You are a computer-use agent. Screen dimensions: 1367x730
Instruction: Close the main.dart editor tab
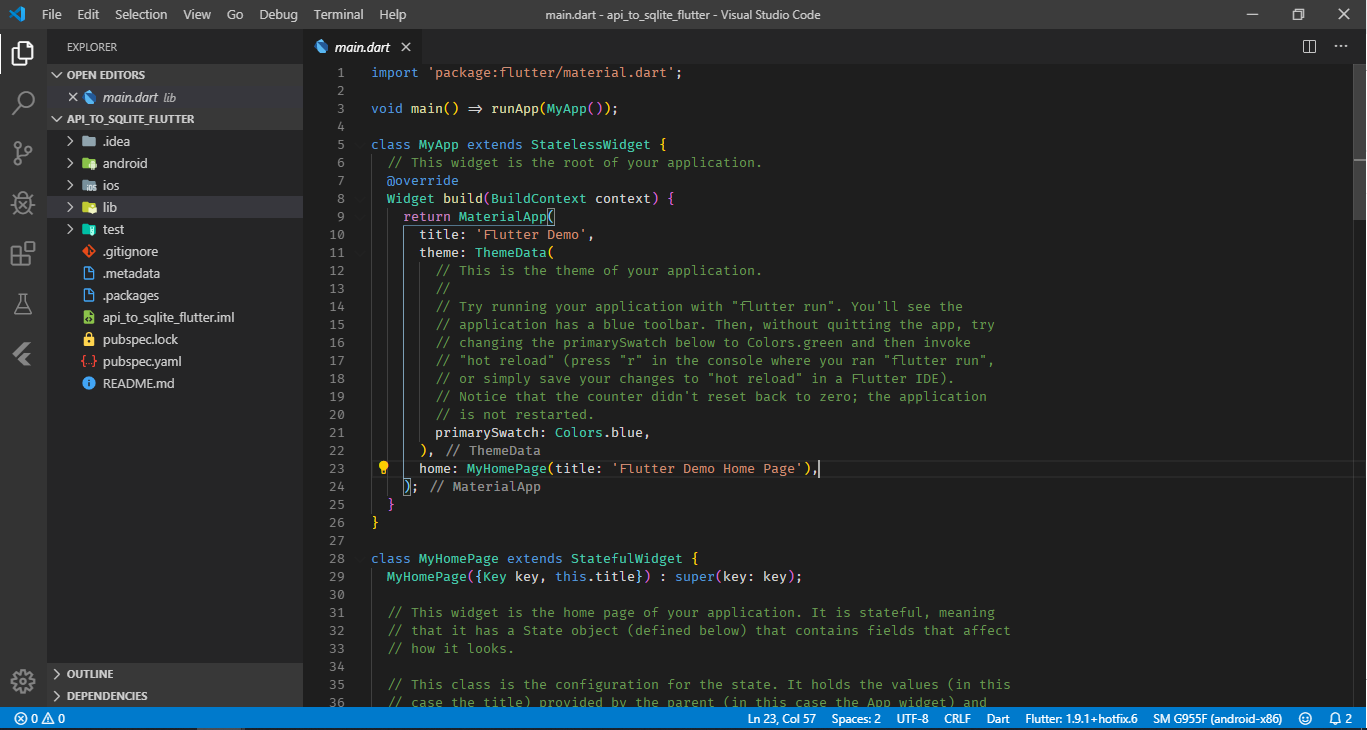[406, 47]
